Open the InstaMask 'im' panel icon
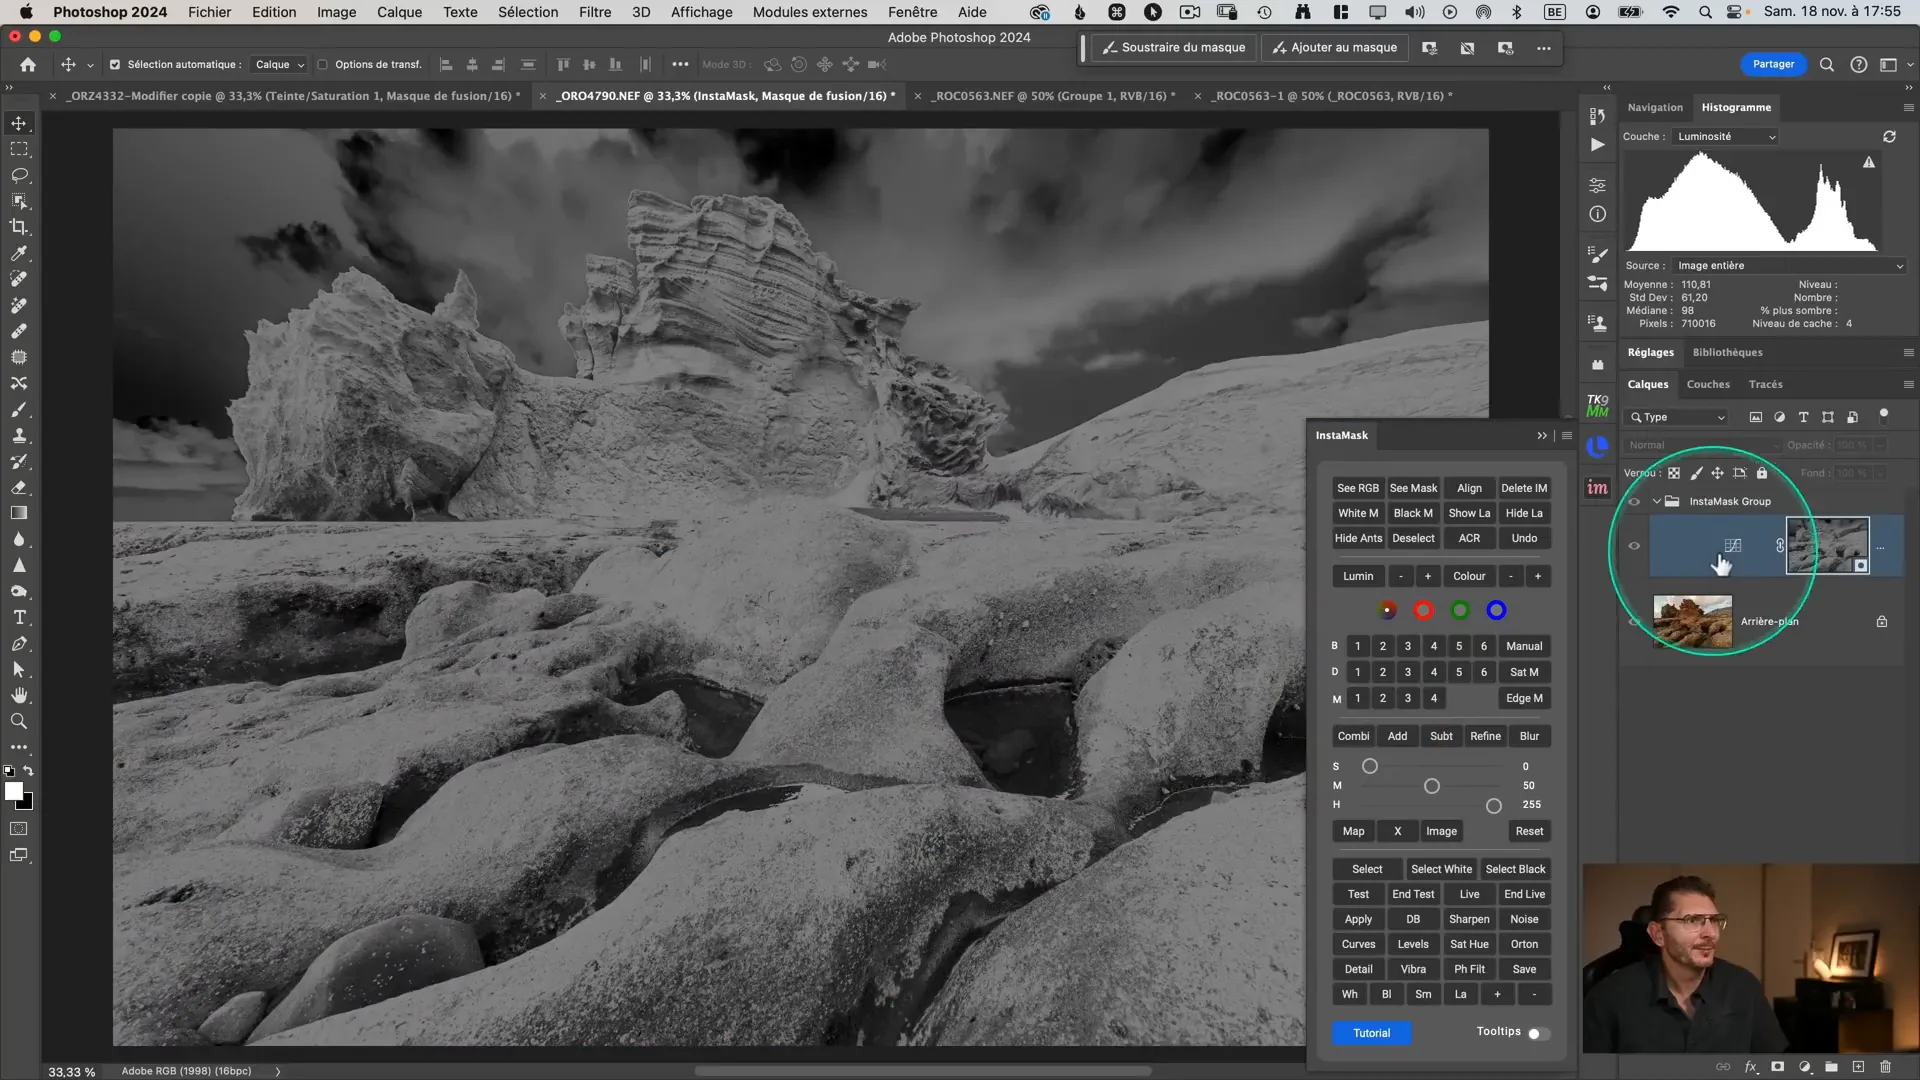The image size is (1920, 1080). click(1598, 488)
